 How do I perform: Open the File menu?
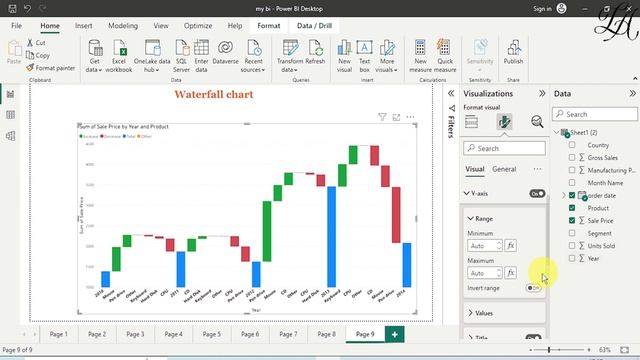tap(16, 26)
